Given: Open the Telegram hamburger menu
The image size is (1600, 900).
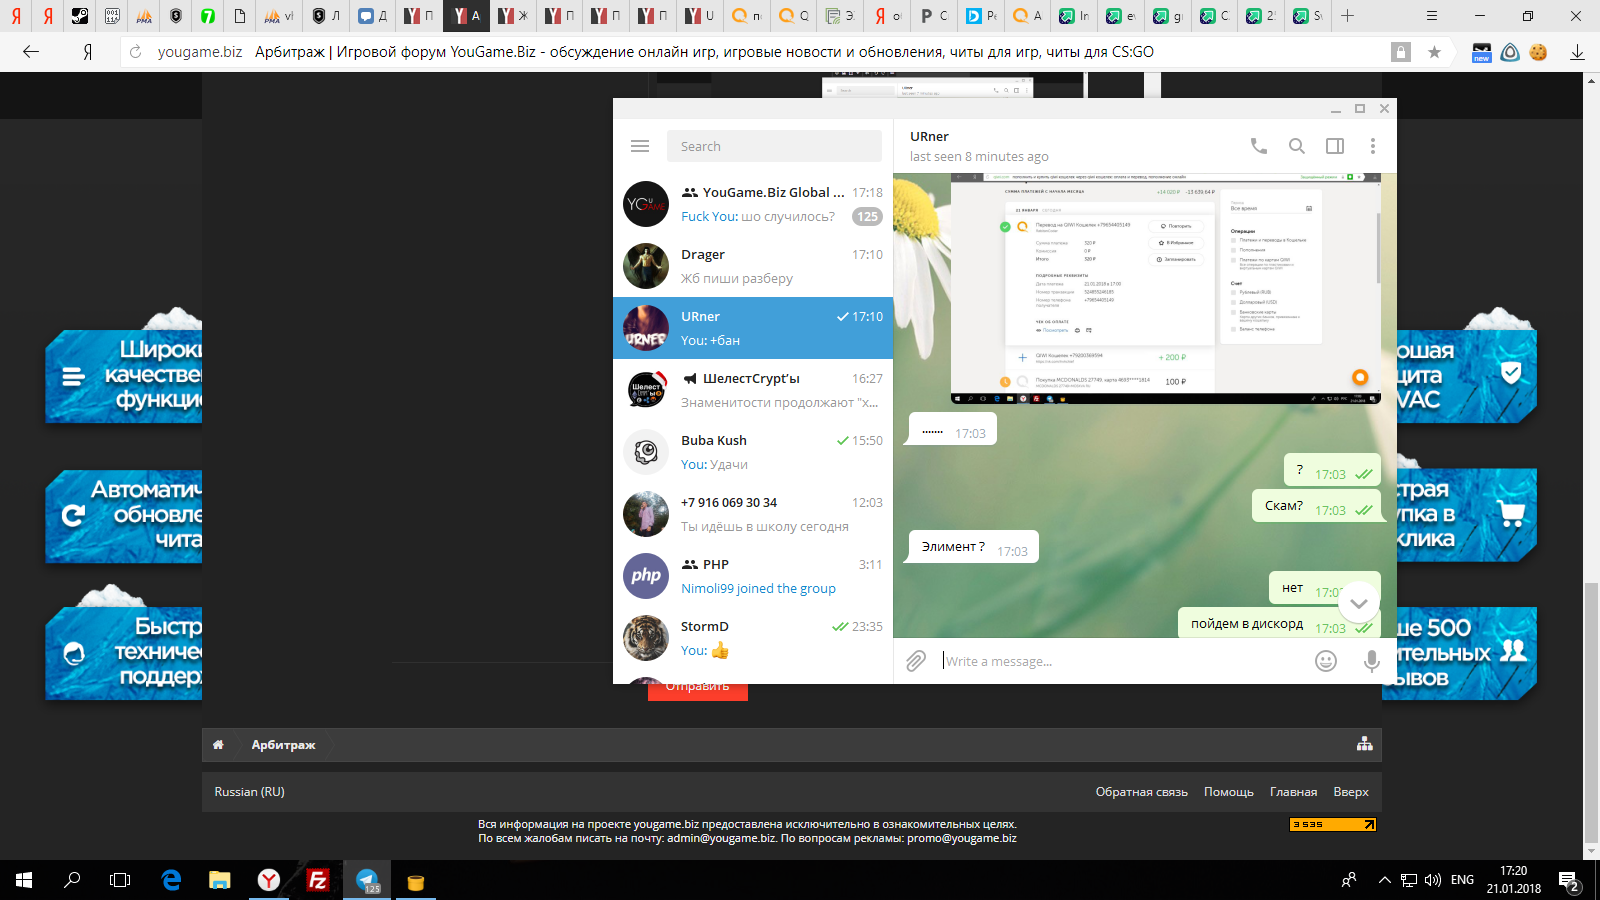Looking at the screenshot, I should (640, 146).
